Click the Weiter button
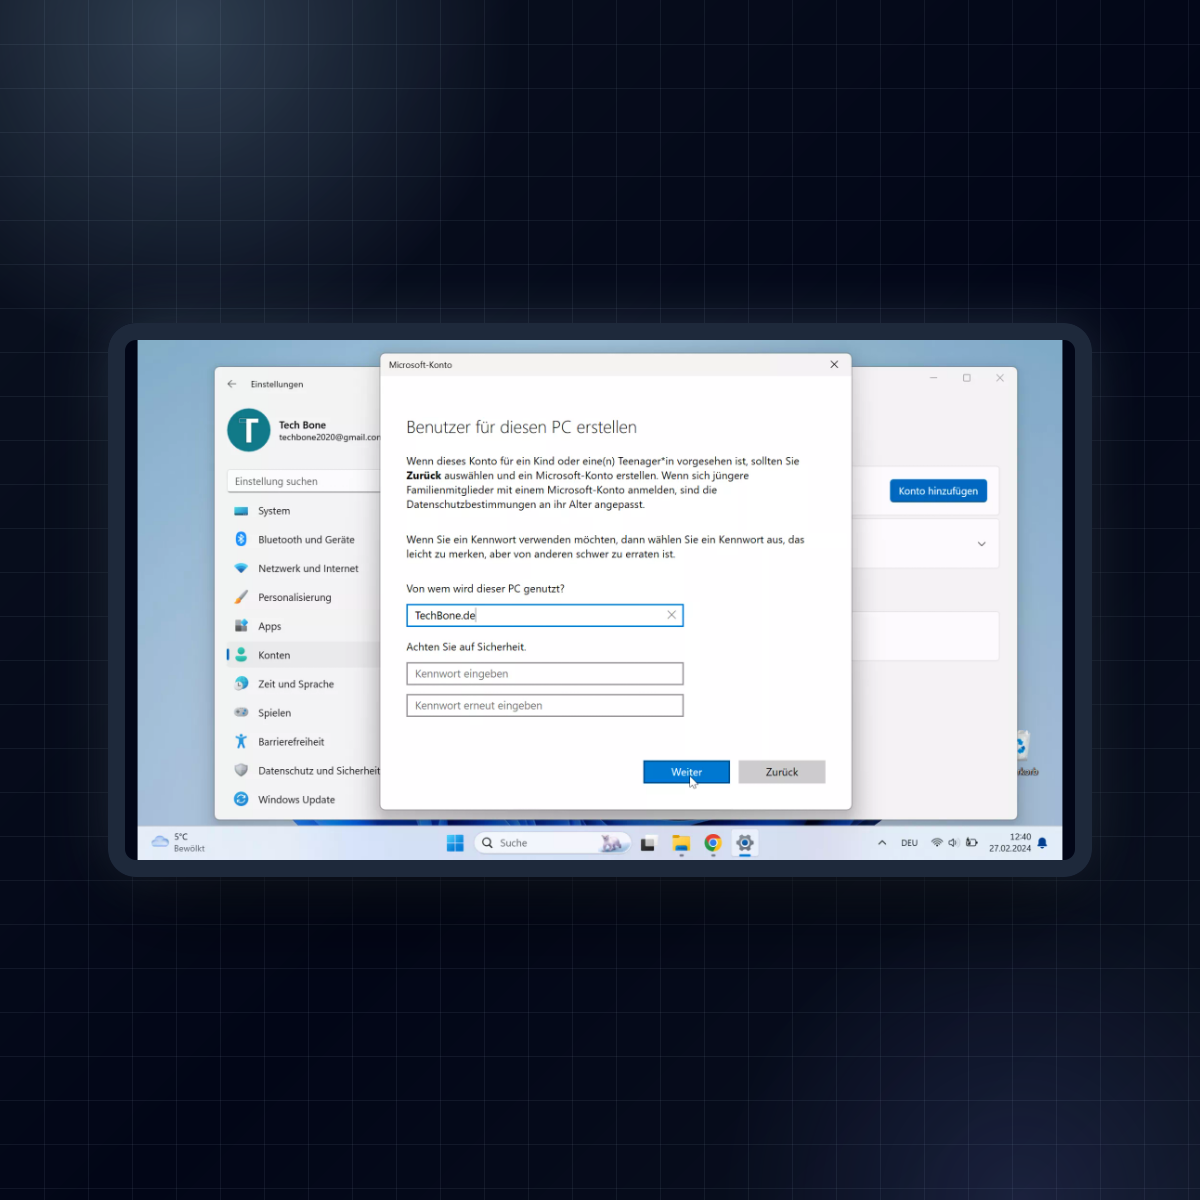1200x1200 pixels. pyautogui.click(x=686, y=772)
